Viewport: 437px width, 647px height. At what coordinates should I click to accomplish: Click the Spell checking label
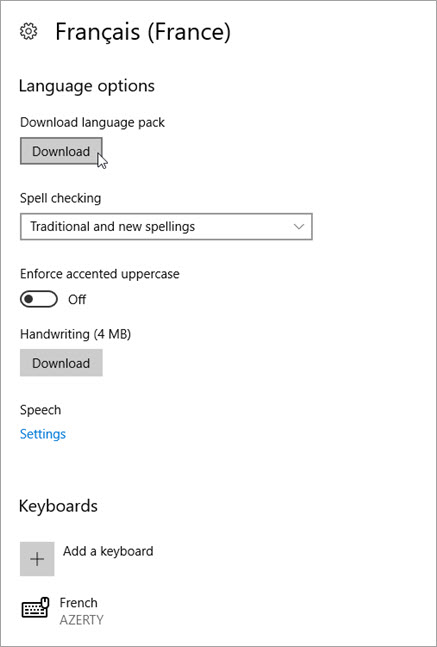click(x=61, y=198)
